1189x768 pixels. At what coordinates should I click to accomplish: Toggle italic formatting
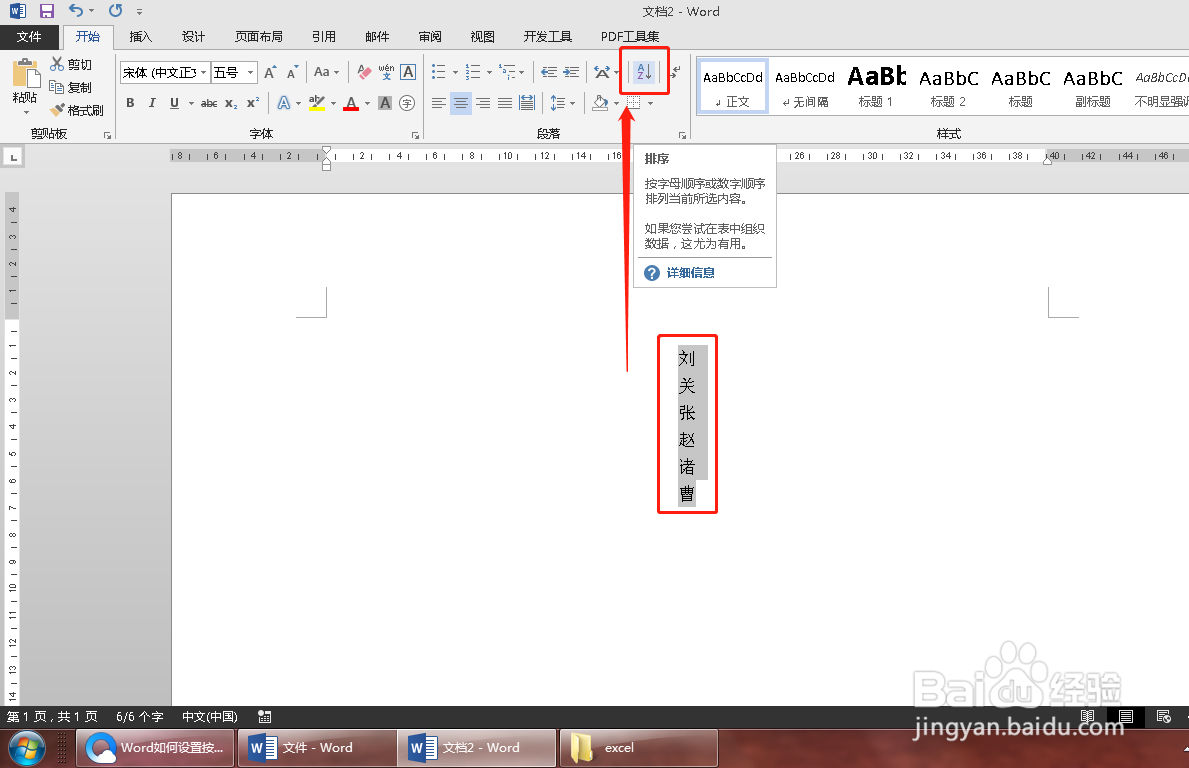[152, 102]
